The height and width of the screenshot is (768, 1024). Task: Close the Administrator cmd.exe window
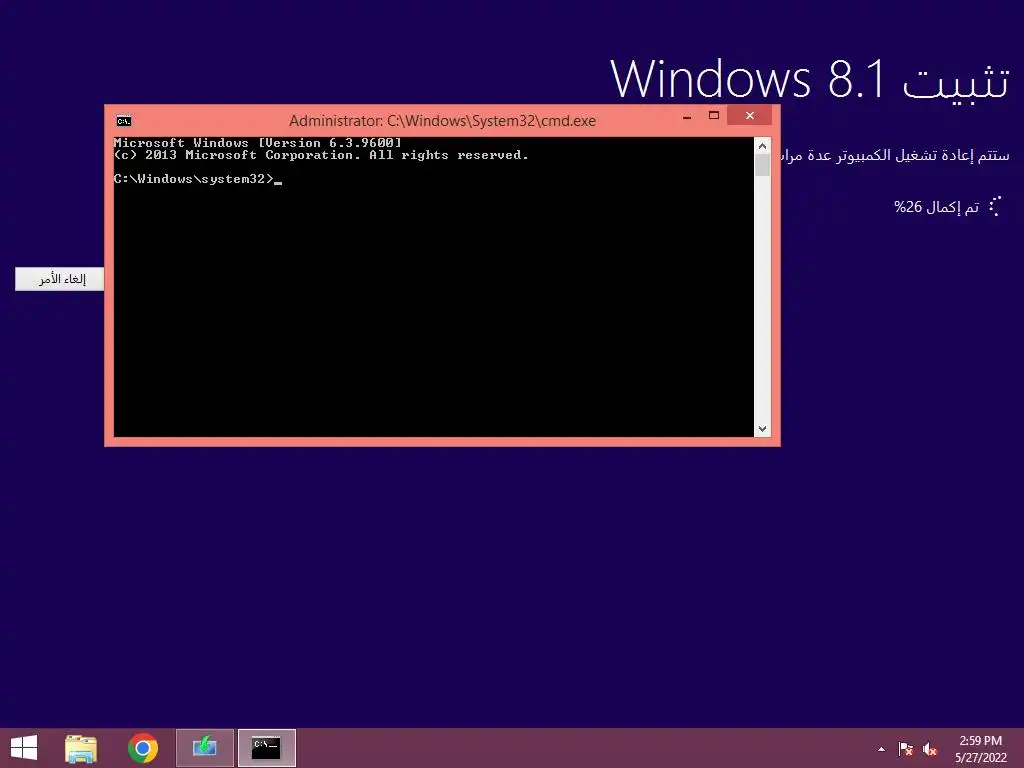pyautogui.click(x=750, y=116)
